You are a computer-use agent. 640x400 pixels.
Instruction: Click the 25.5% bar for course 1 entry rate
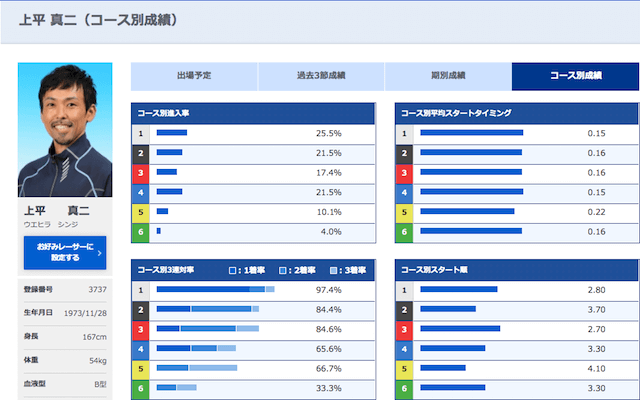click(x=172, y=133)
